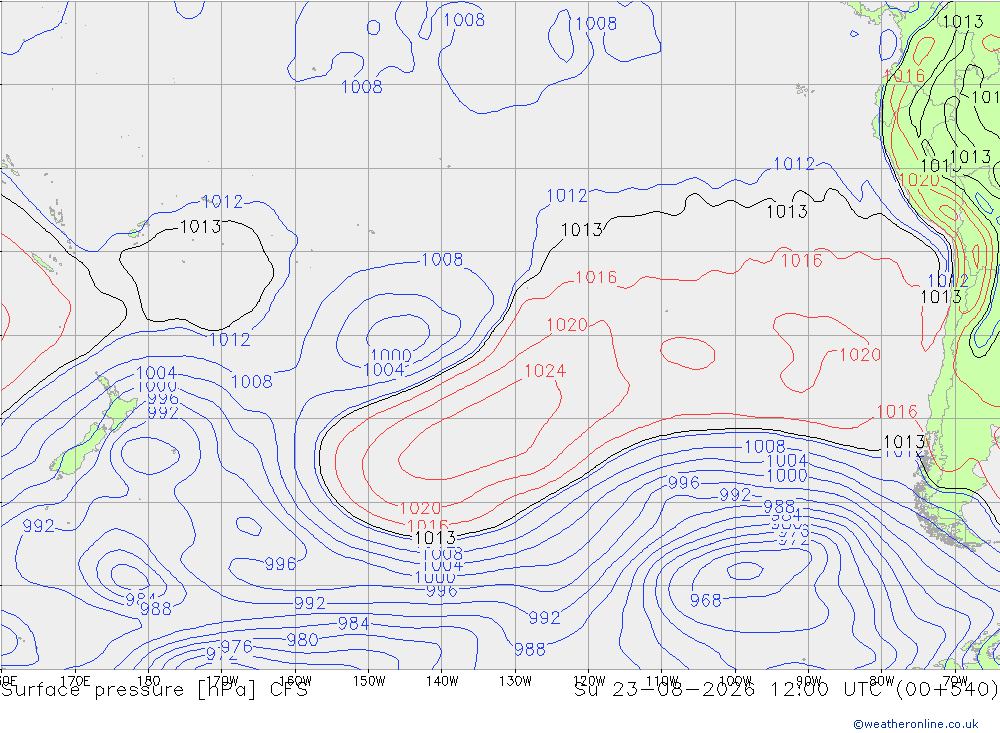Click New Zealand's North Island on the map
Image resolution: width=1000 pixels, height=733 pixels.
click(x=117, y=404)
